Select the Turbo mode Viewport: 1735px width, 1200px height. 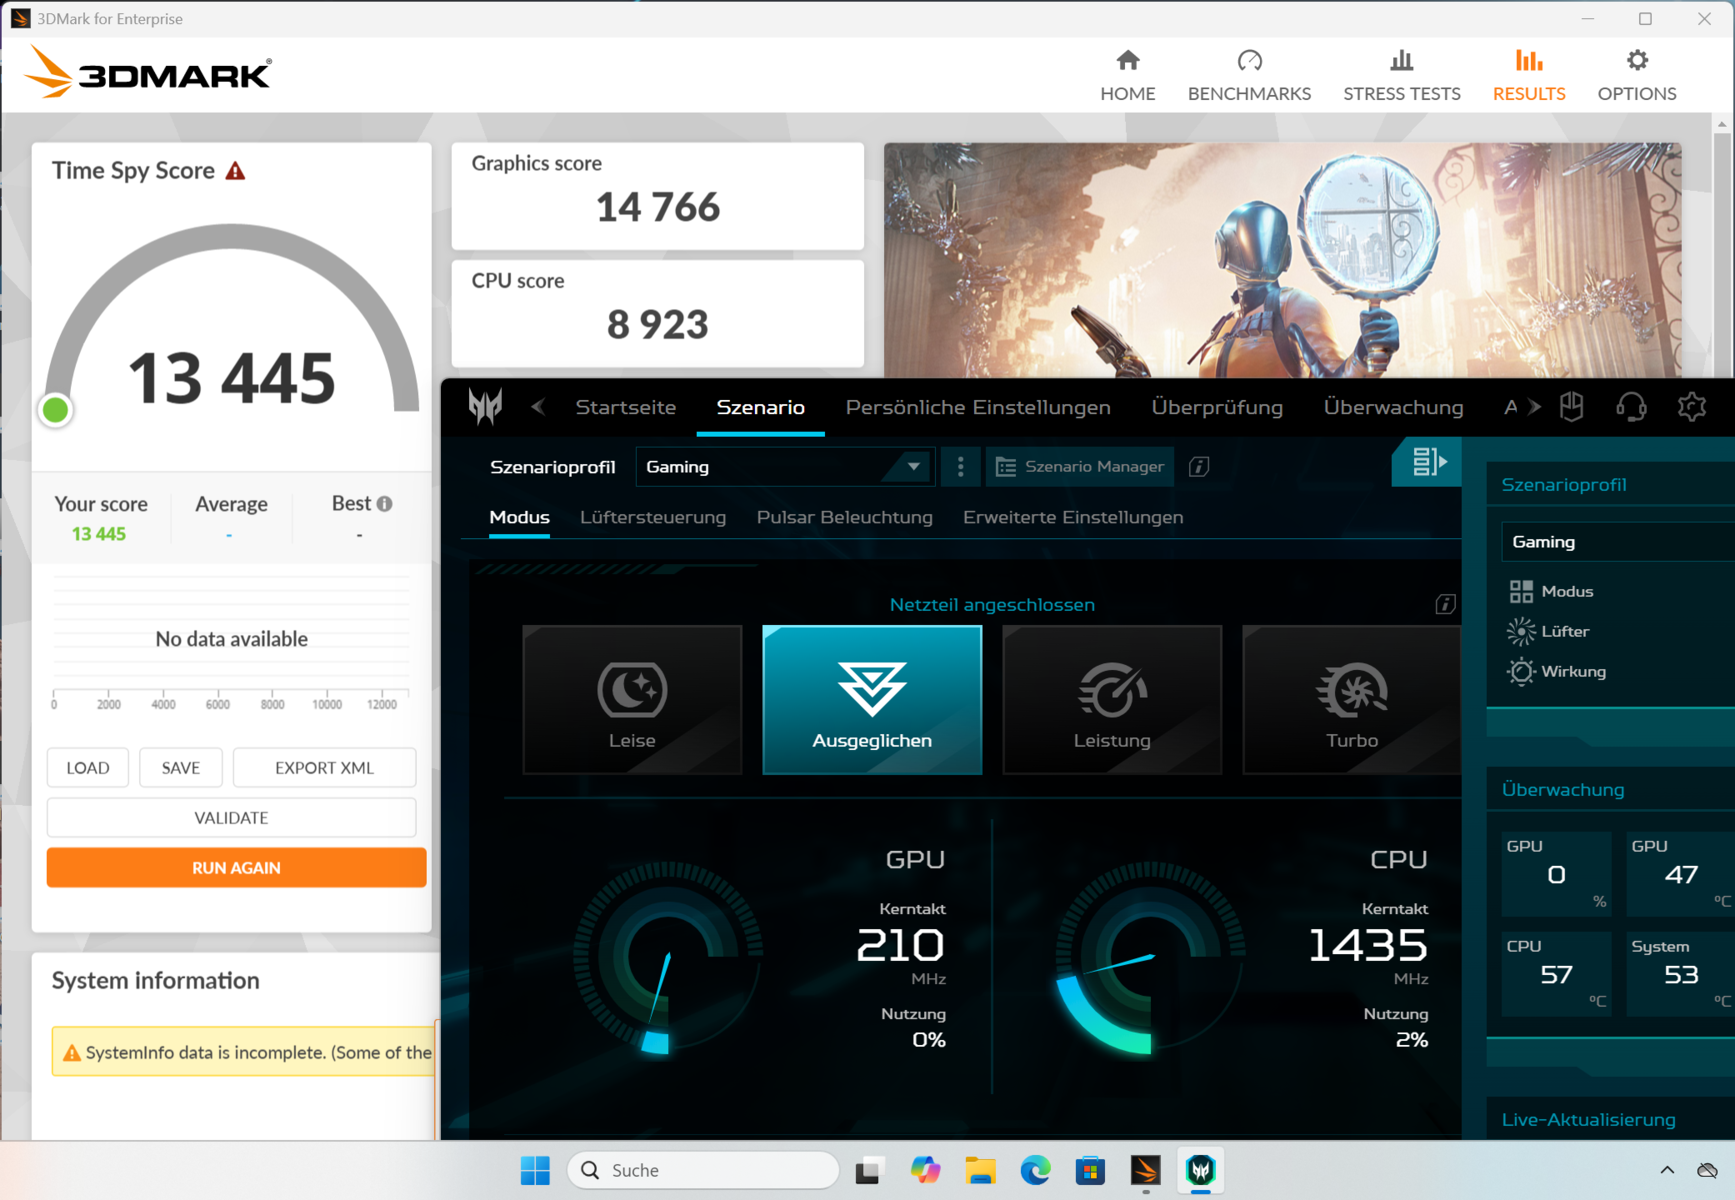click(x=1351, y=700)
